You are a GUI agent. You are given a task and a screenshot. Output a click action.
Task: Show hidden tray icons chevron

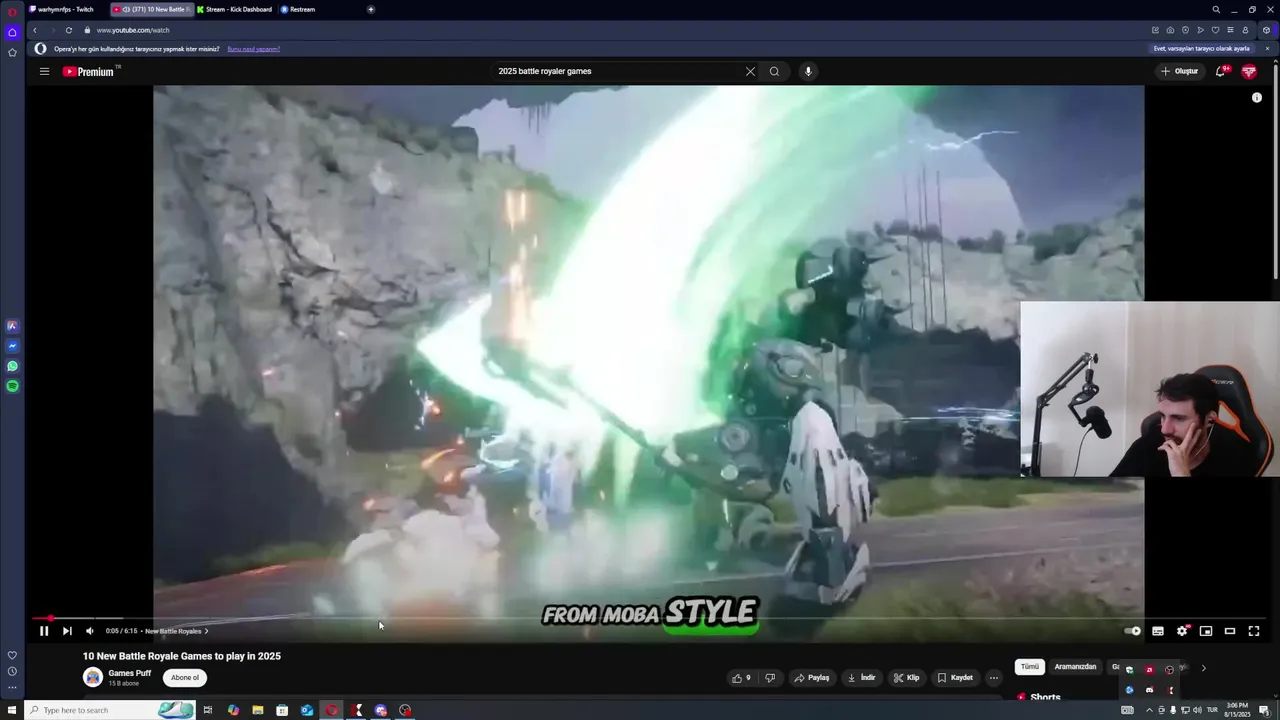[1149, 710]
